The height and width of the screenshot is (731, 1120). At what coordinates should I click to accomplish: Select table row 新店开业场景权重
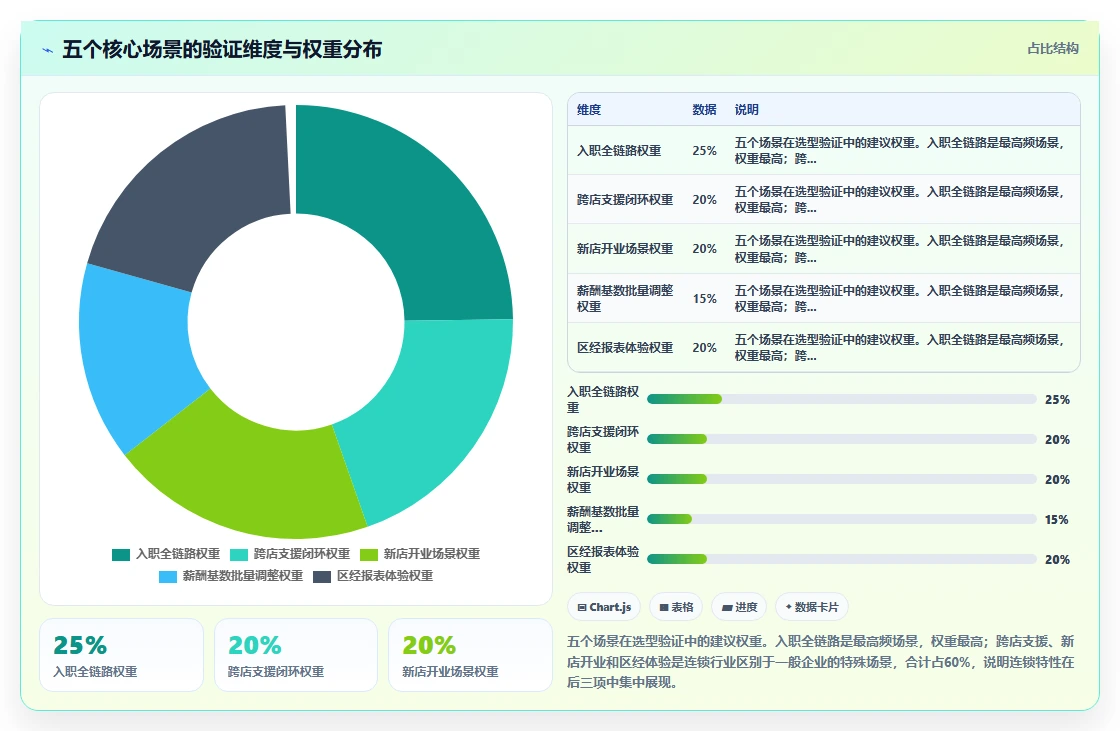coord(824,249)
